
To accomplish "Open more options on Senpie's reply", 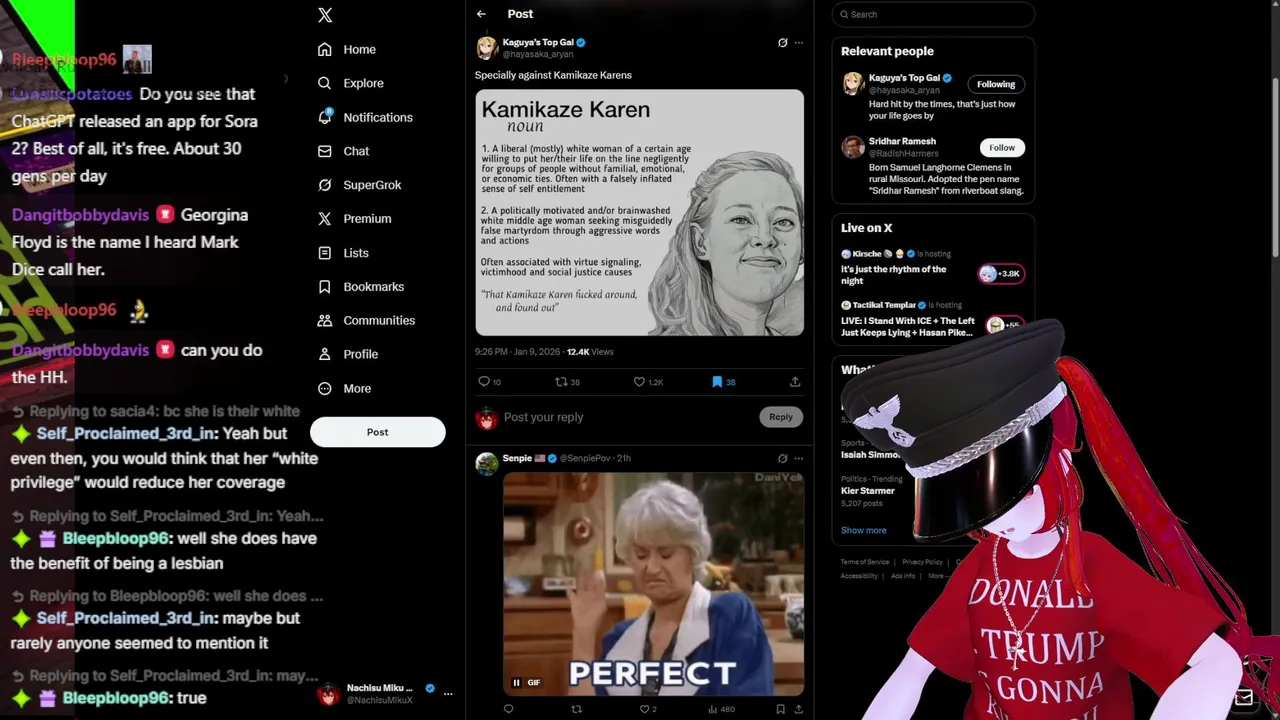I will tap(798, 458).
